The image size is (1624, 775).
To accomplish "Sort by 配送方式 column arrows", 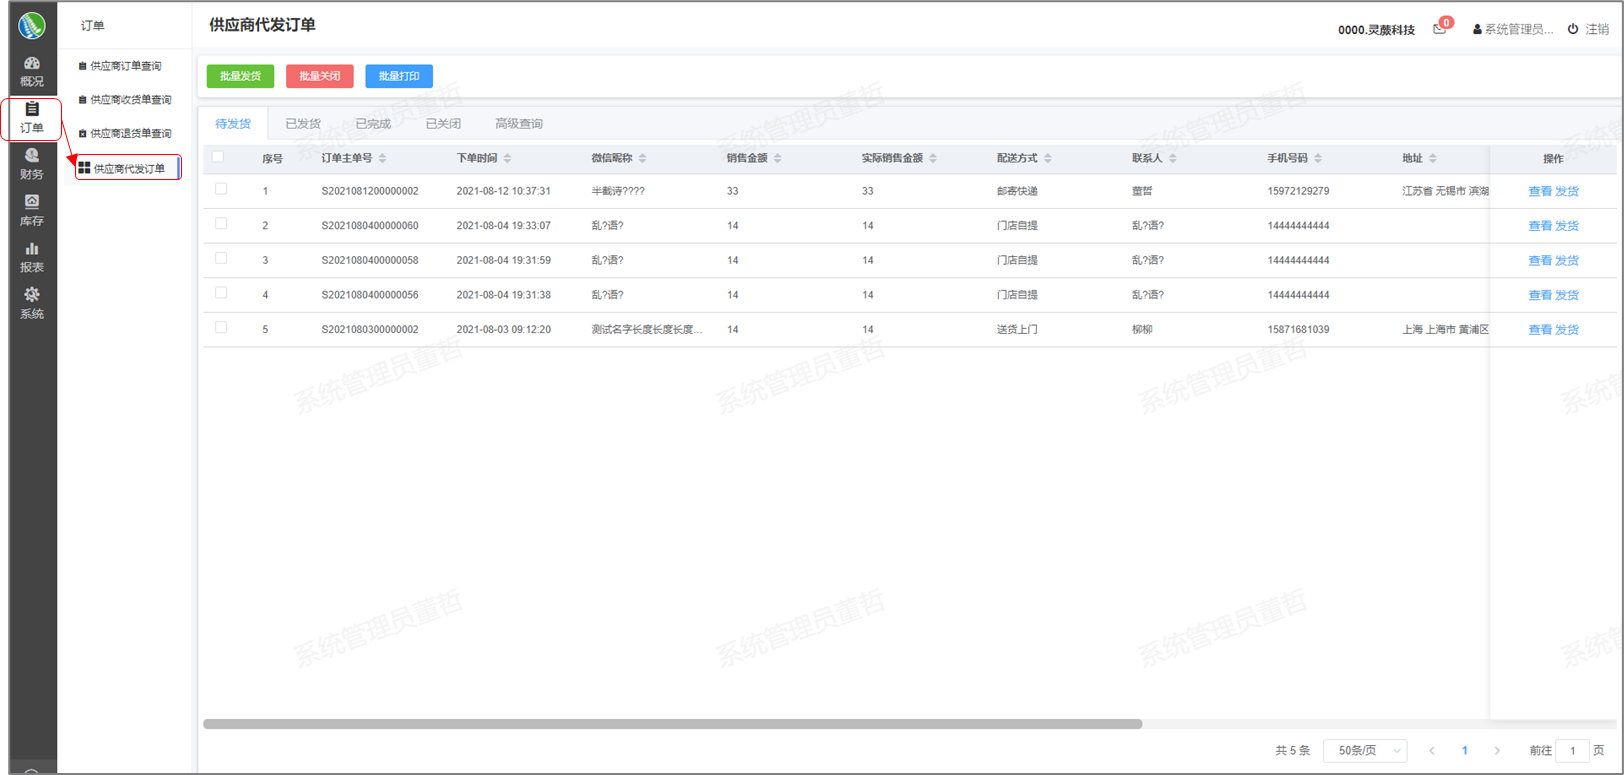I will [x=1047, y=158].
